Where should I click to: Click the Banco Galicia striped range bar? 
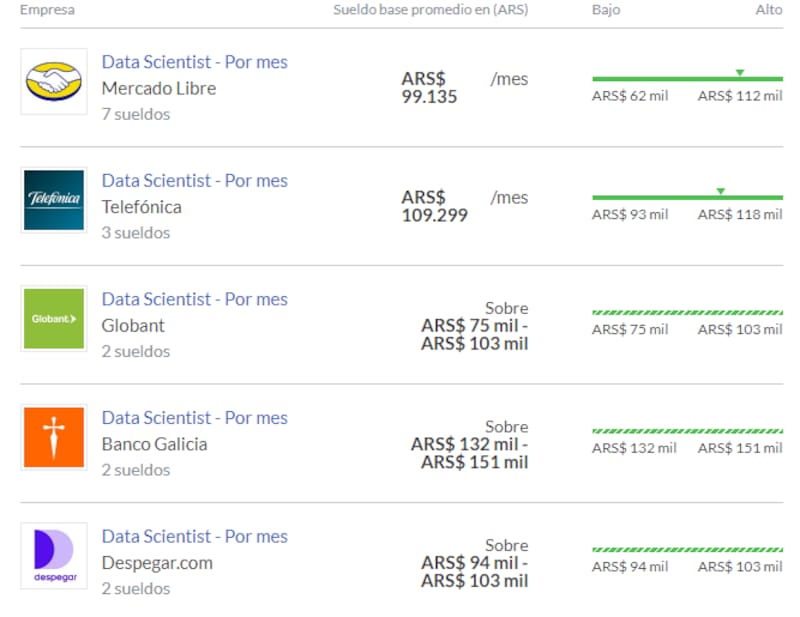click(x=687, y=431)
